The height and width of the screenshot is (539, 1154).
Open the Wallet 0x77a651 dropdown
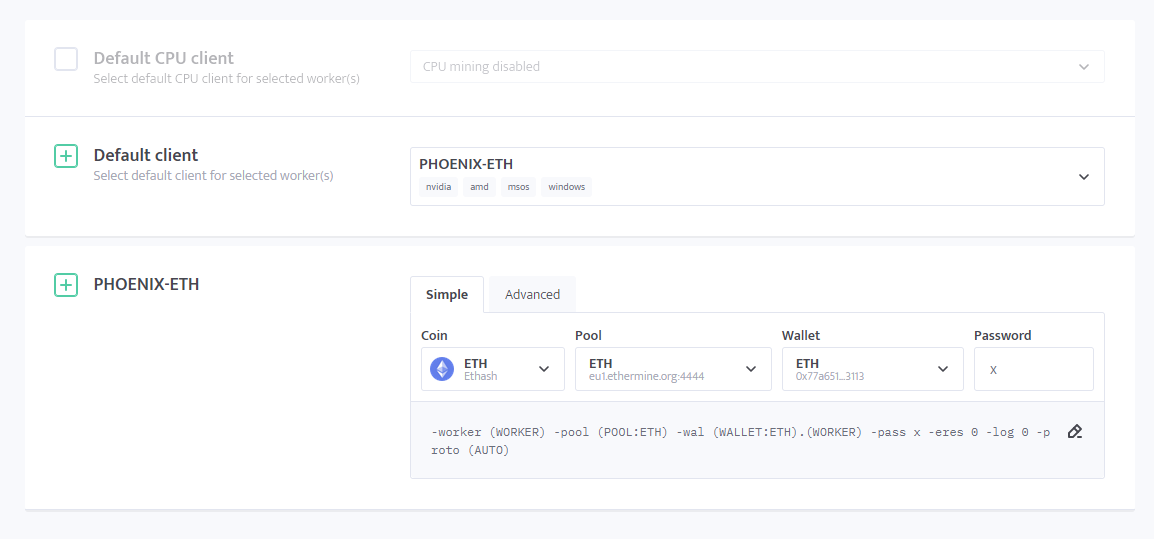[x=872, y=369]
